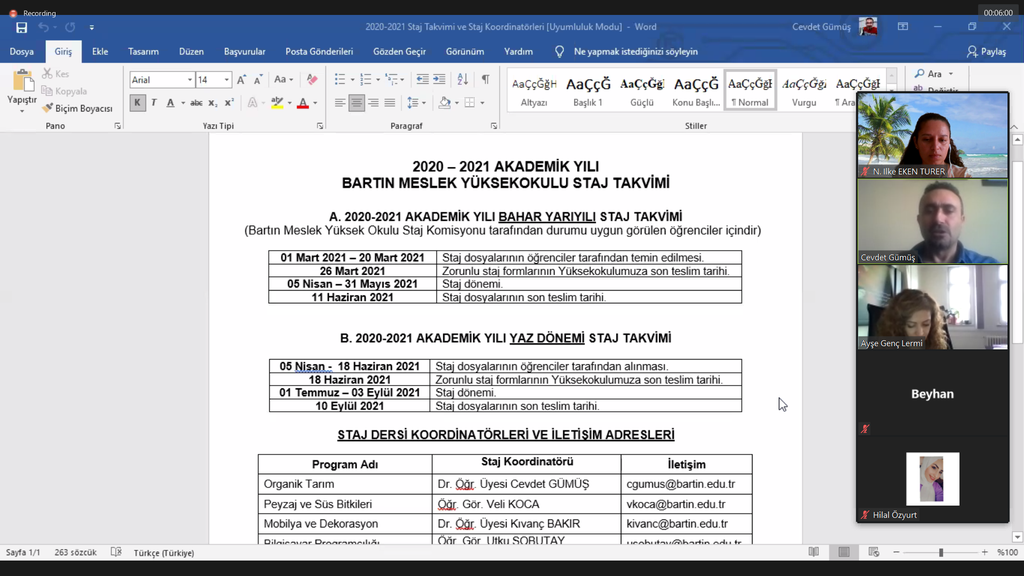Click the Undo arrow icon
Image resolution: width=1024 pixels, height=576 pixels.
click(x=44, y=27)
